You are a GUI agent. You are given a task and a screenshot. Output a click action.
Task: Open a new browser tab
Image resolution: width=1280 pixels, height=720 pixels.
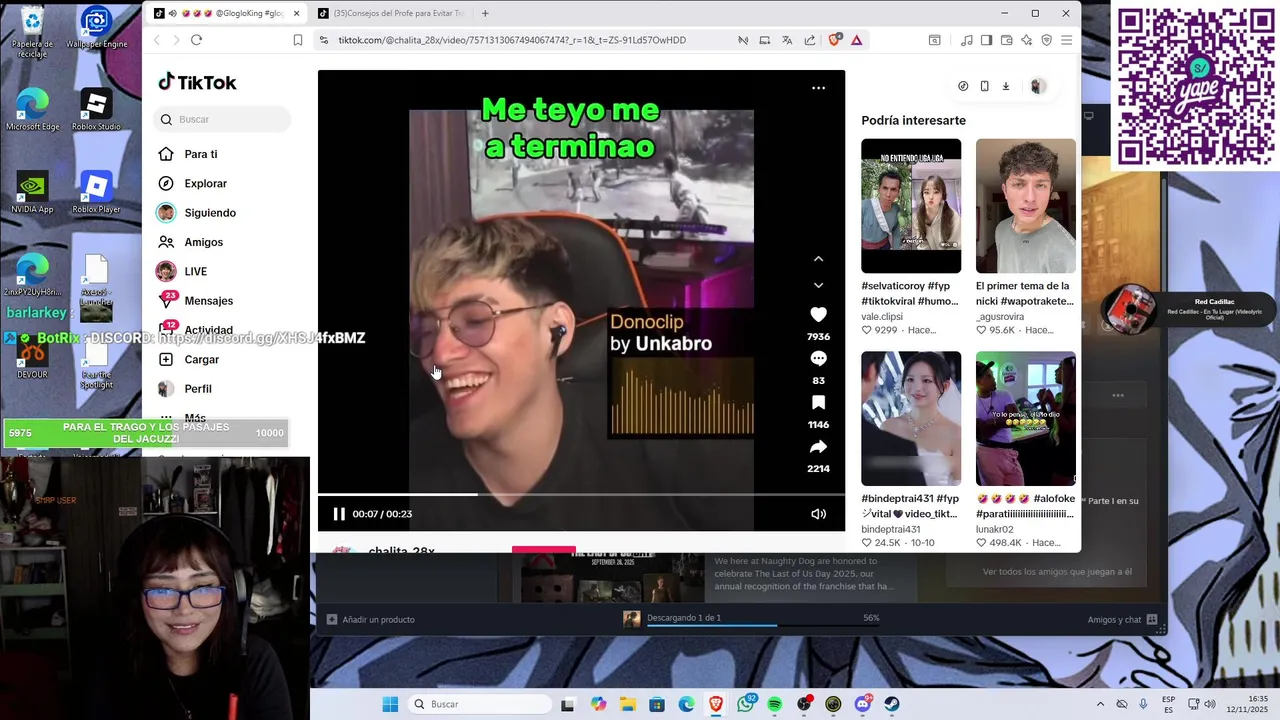(485, 13)
